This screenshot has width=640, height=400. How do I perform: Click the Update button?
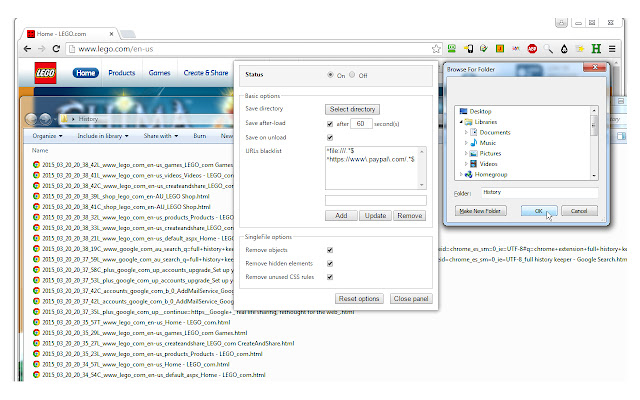point(376,216)
